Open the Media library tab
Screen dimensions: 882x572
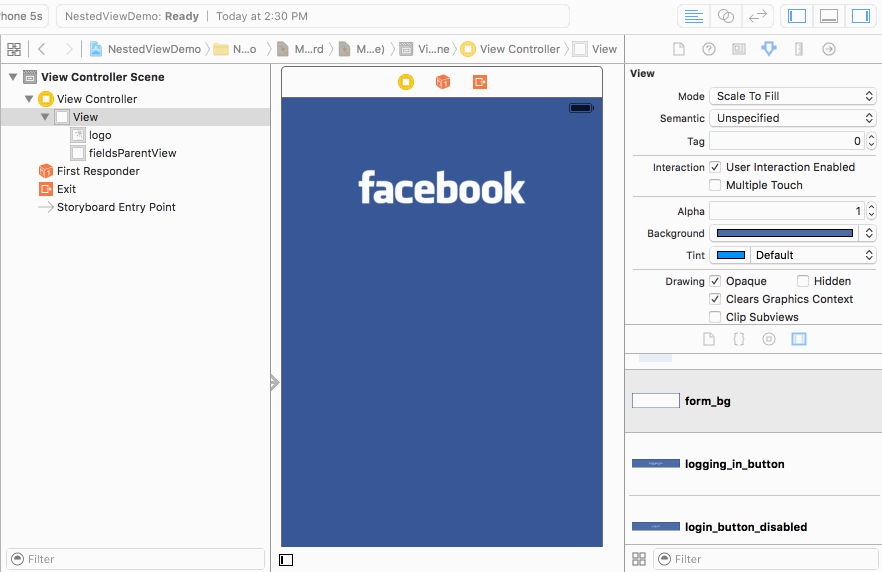coord(799,339)
